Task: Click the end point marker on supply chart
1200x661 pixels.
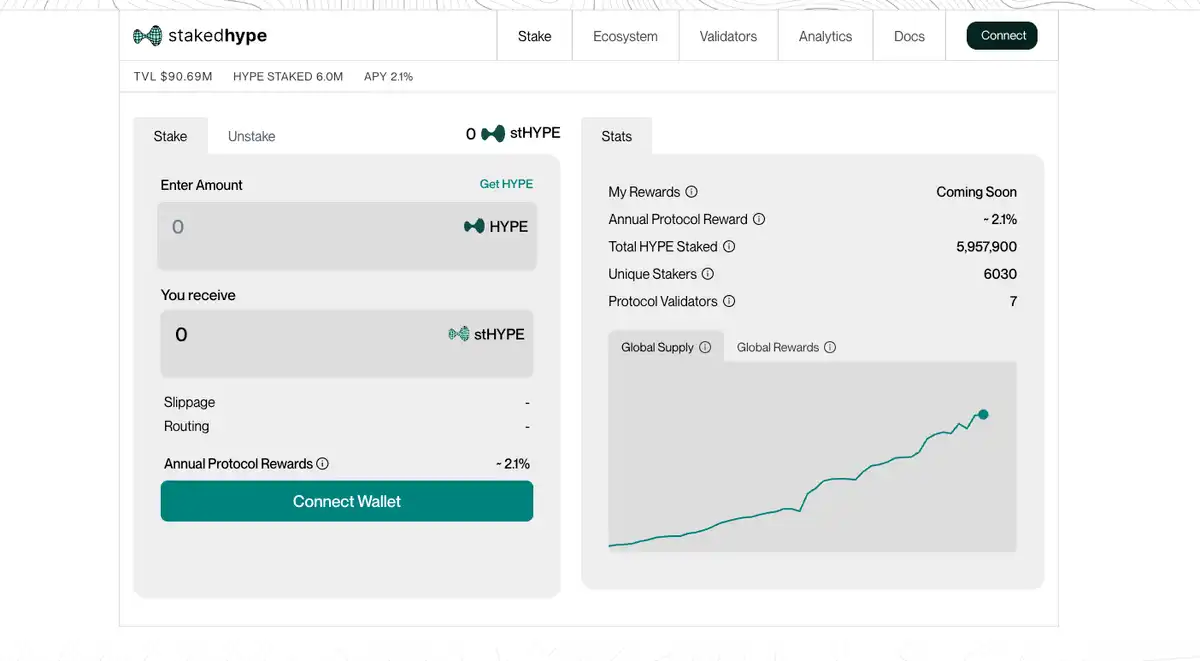Action: pos(983,414)
